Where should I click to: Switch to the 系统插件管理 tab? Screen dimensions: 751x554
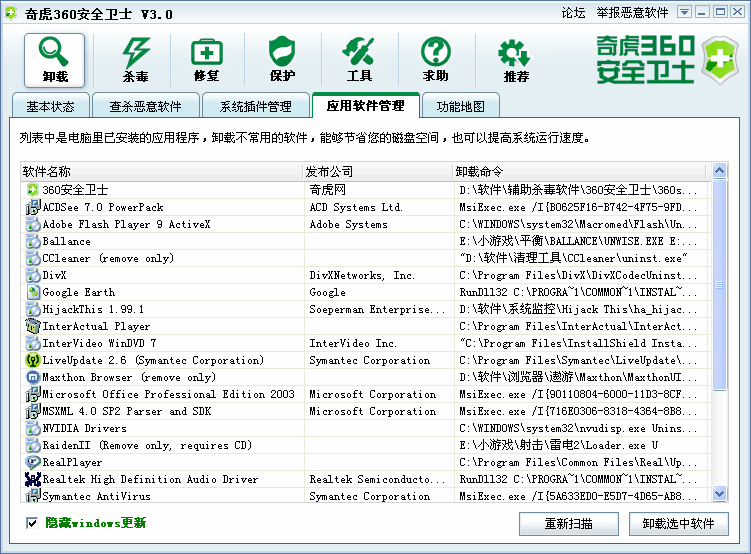[x=255, y=106]
